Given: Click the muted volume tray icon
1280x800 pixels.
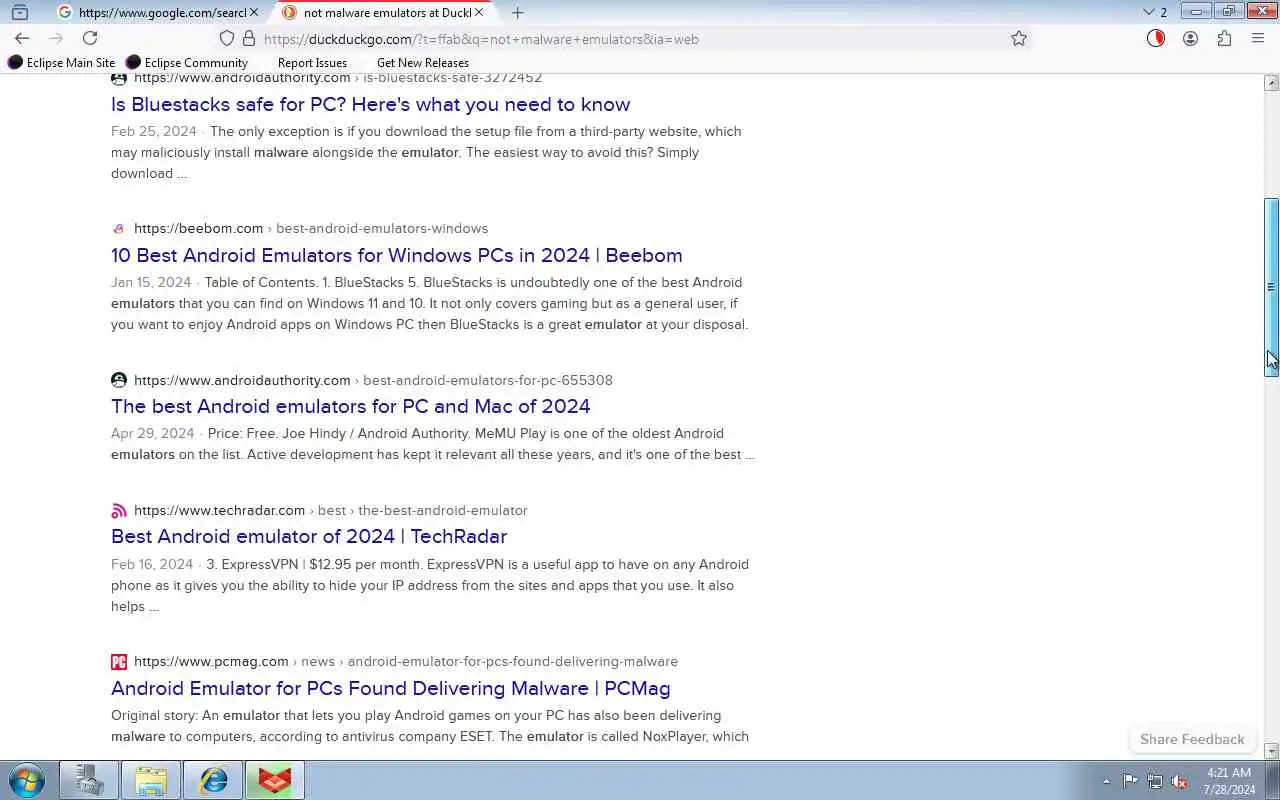Looking at the screenshot, I should click(1180, 781).
